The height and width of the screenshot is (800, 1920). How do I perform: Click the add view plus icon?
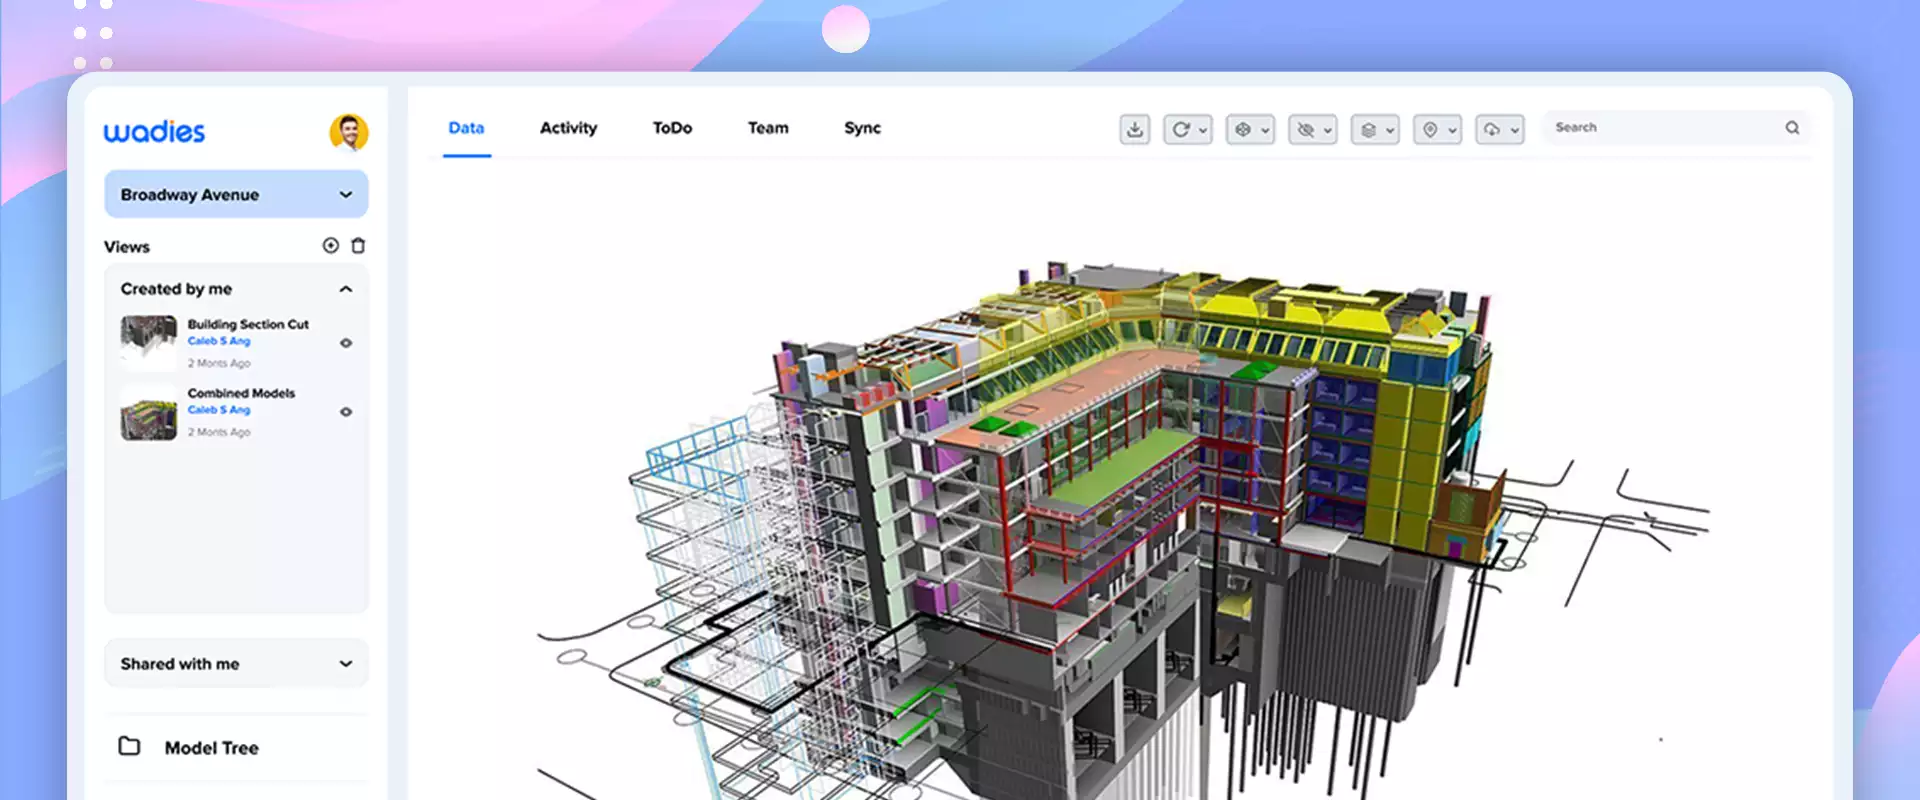[x=330, y=246]
